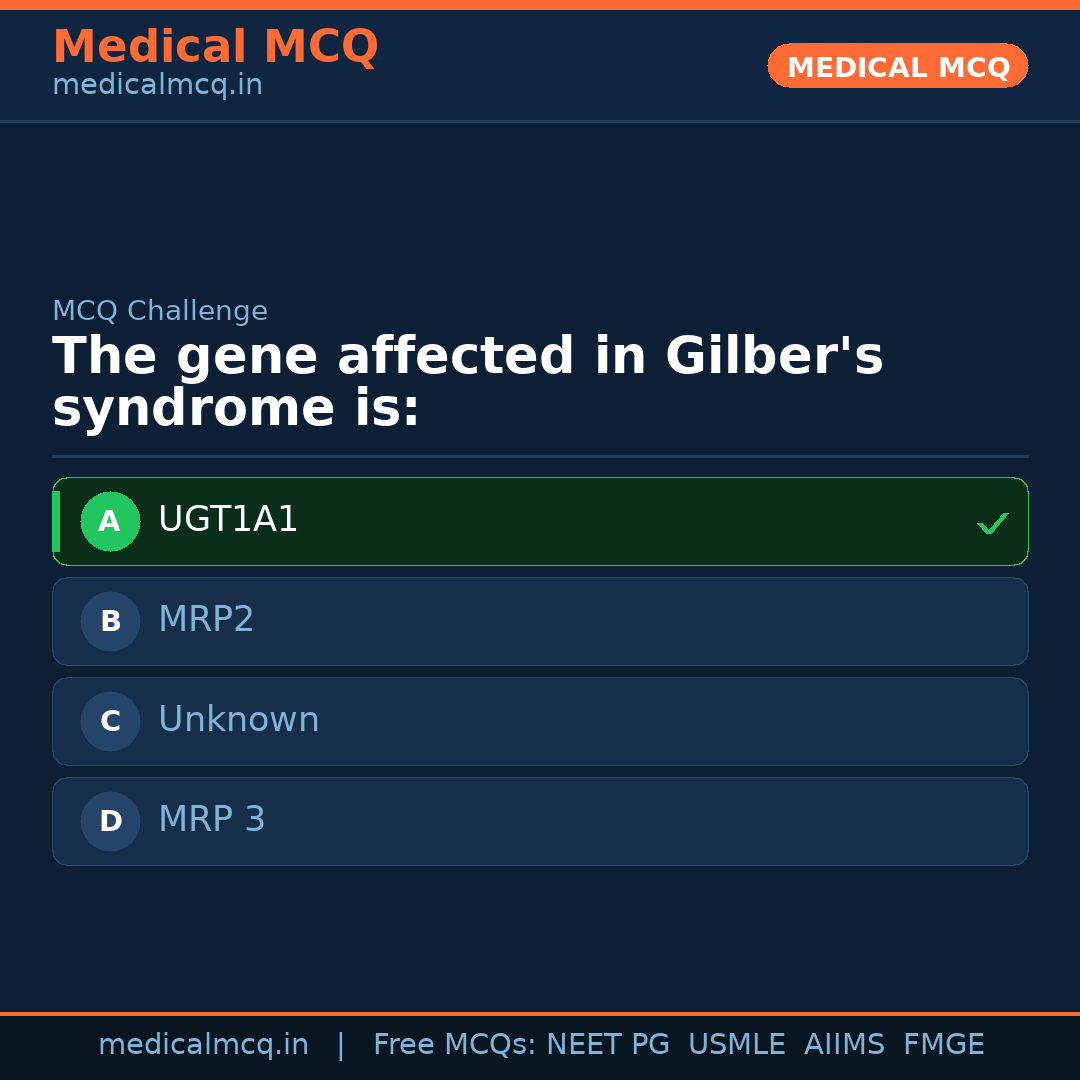This screenshot has height=1080, width=1080.
Task: Open the footer medicalmcq.in link
Action: 203,1045
